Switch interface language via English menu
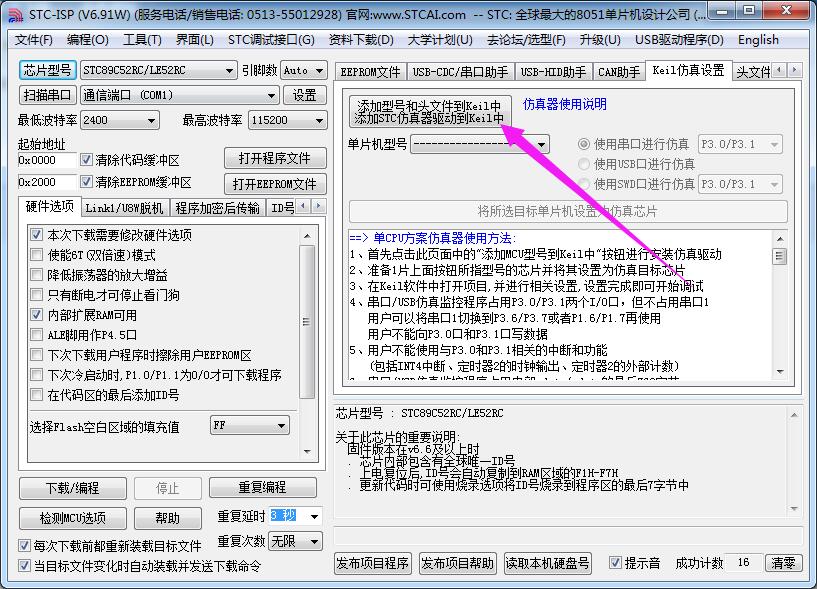 [758, 40]
